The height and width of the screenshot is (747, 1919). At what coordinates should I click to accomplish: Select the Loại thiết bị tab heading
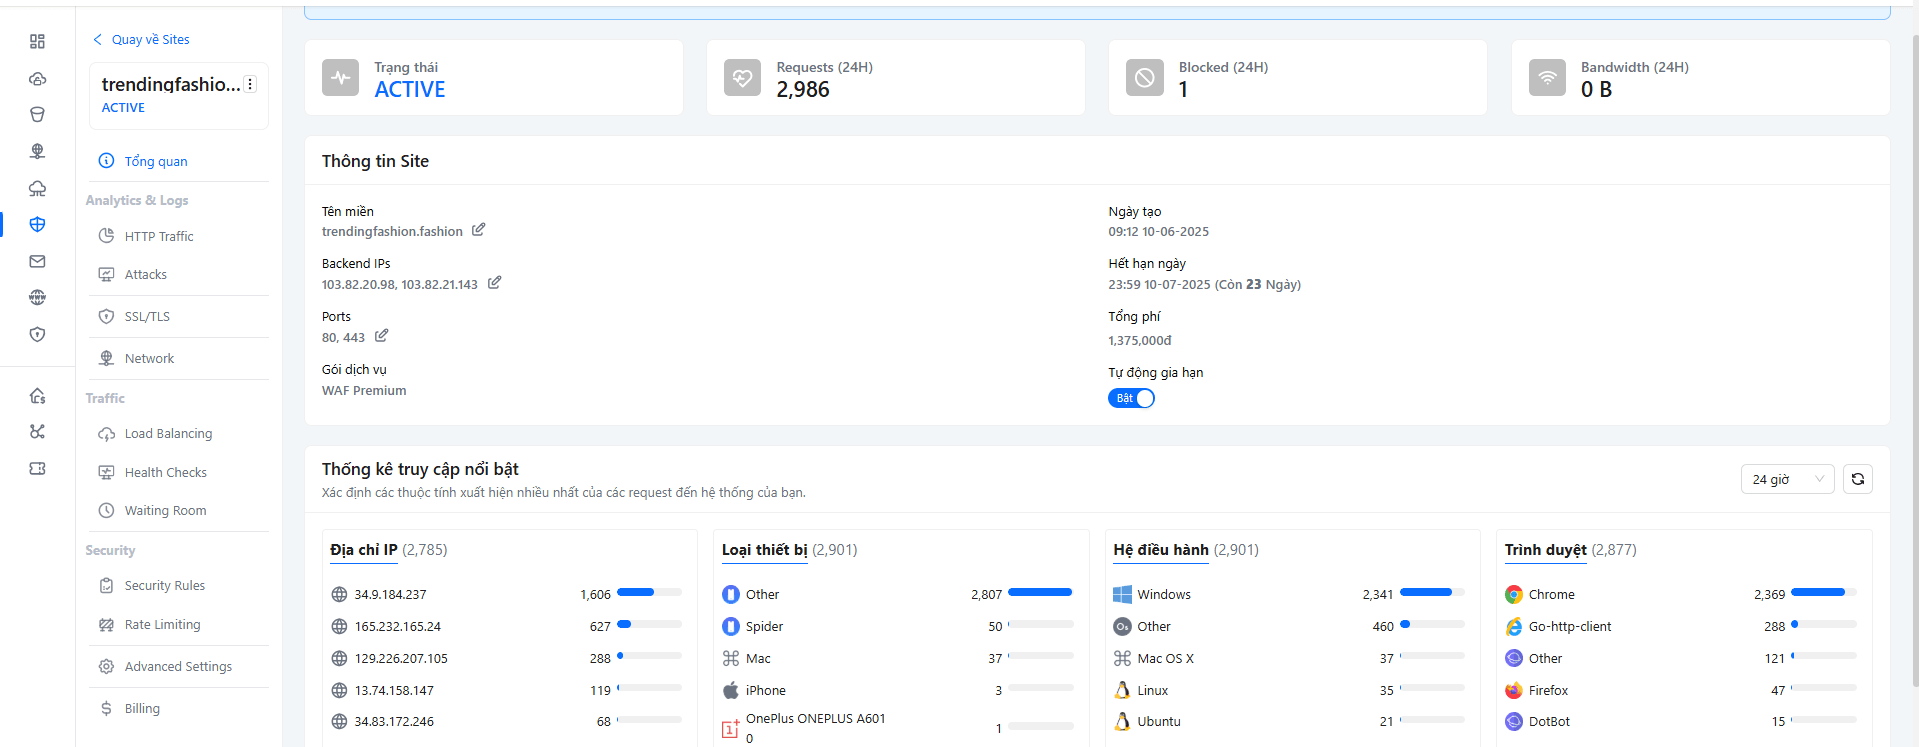[x=765, y=550]
